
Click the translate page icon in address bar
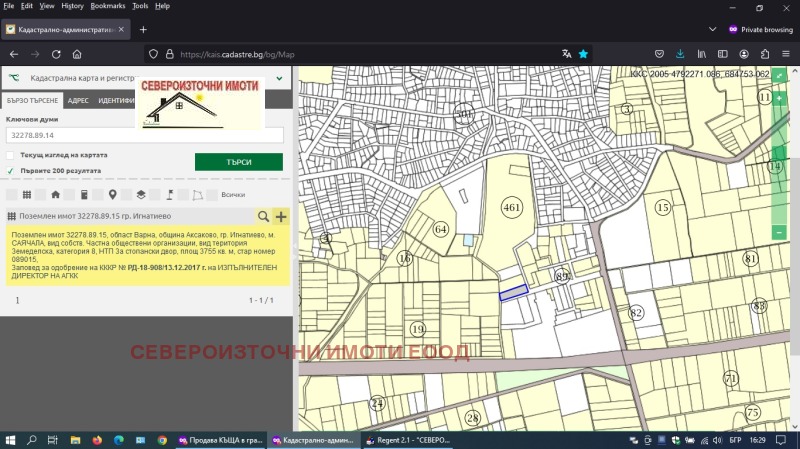pos(566,53)
